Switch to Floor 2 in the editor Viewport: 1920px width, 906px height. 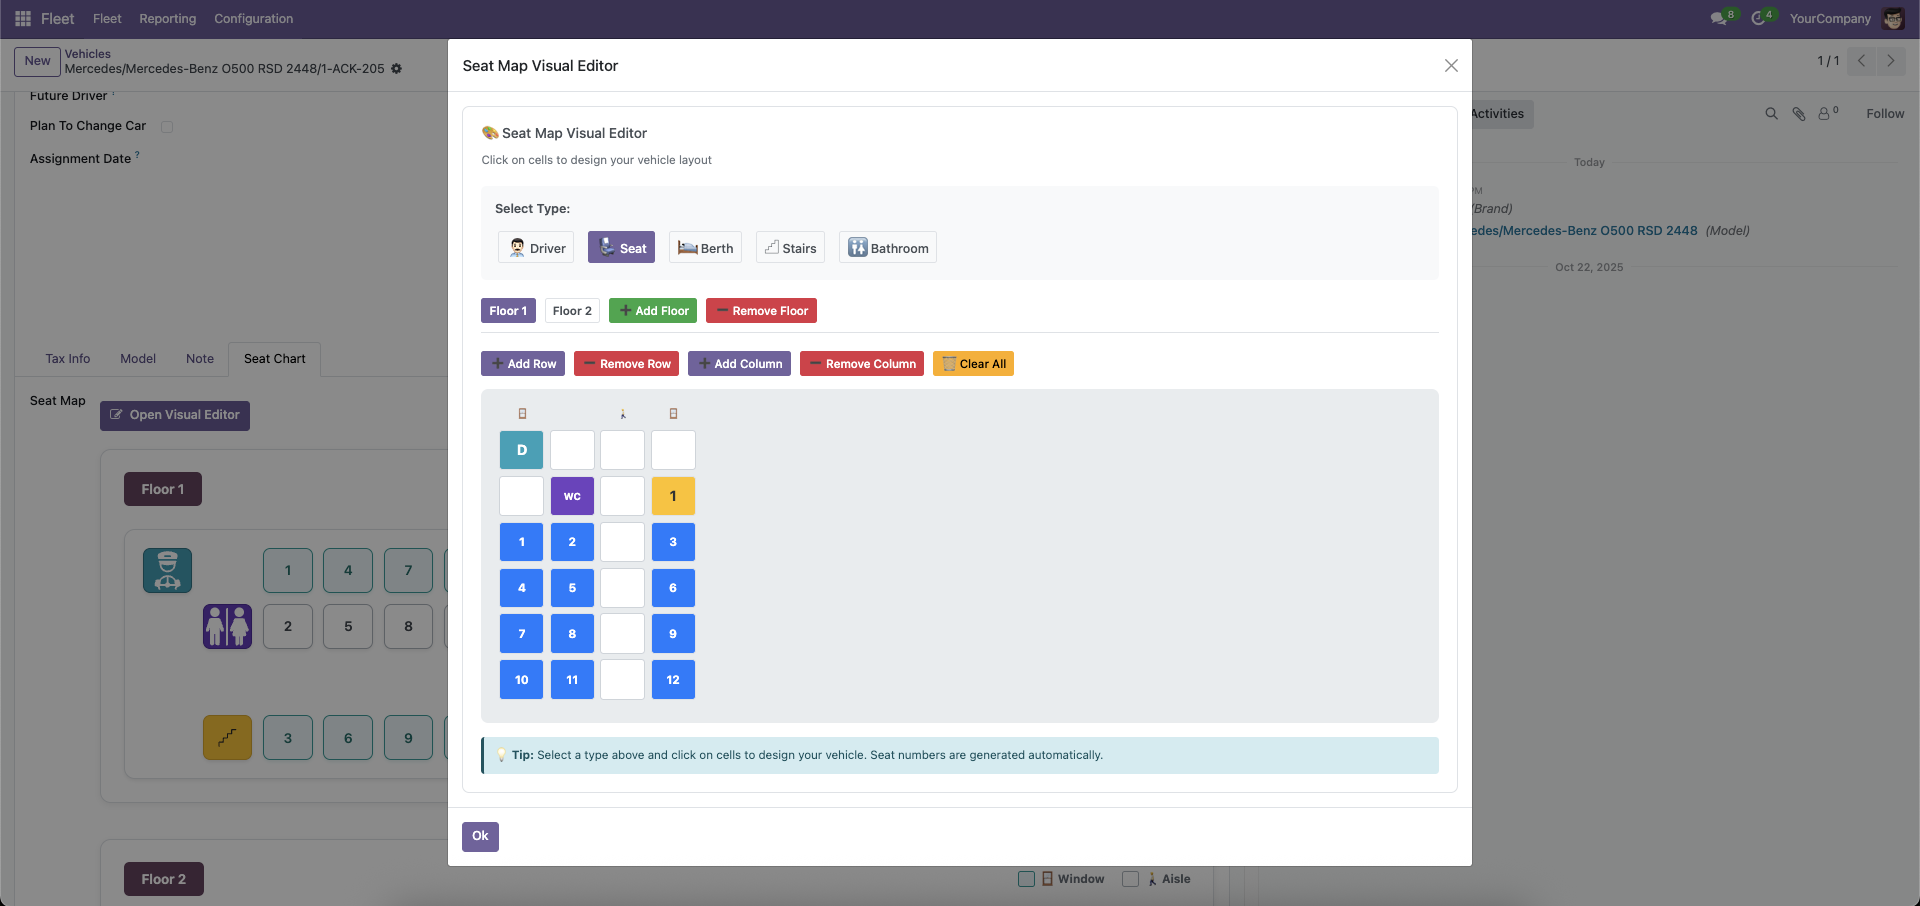(x=572, y=311)
